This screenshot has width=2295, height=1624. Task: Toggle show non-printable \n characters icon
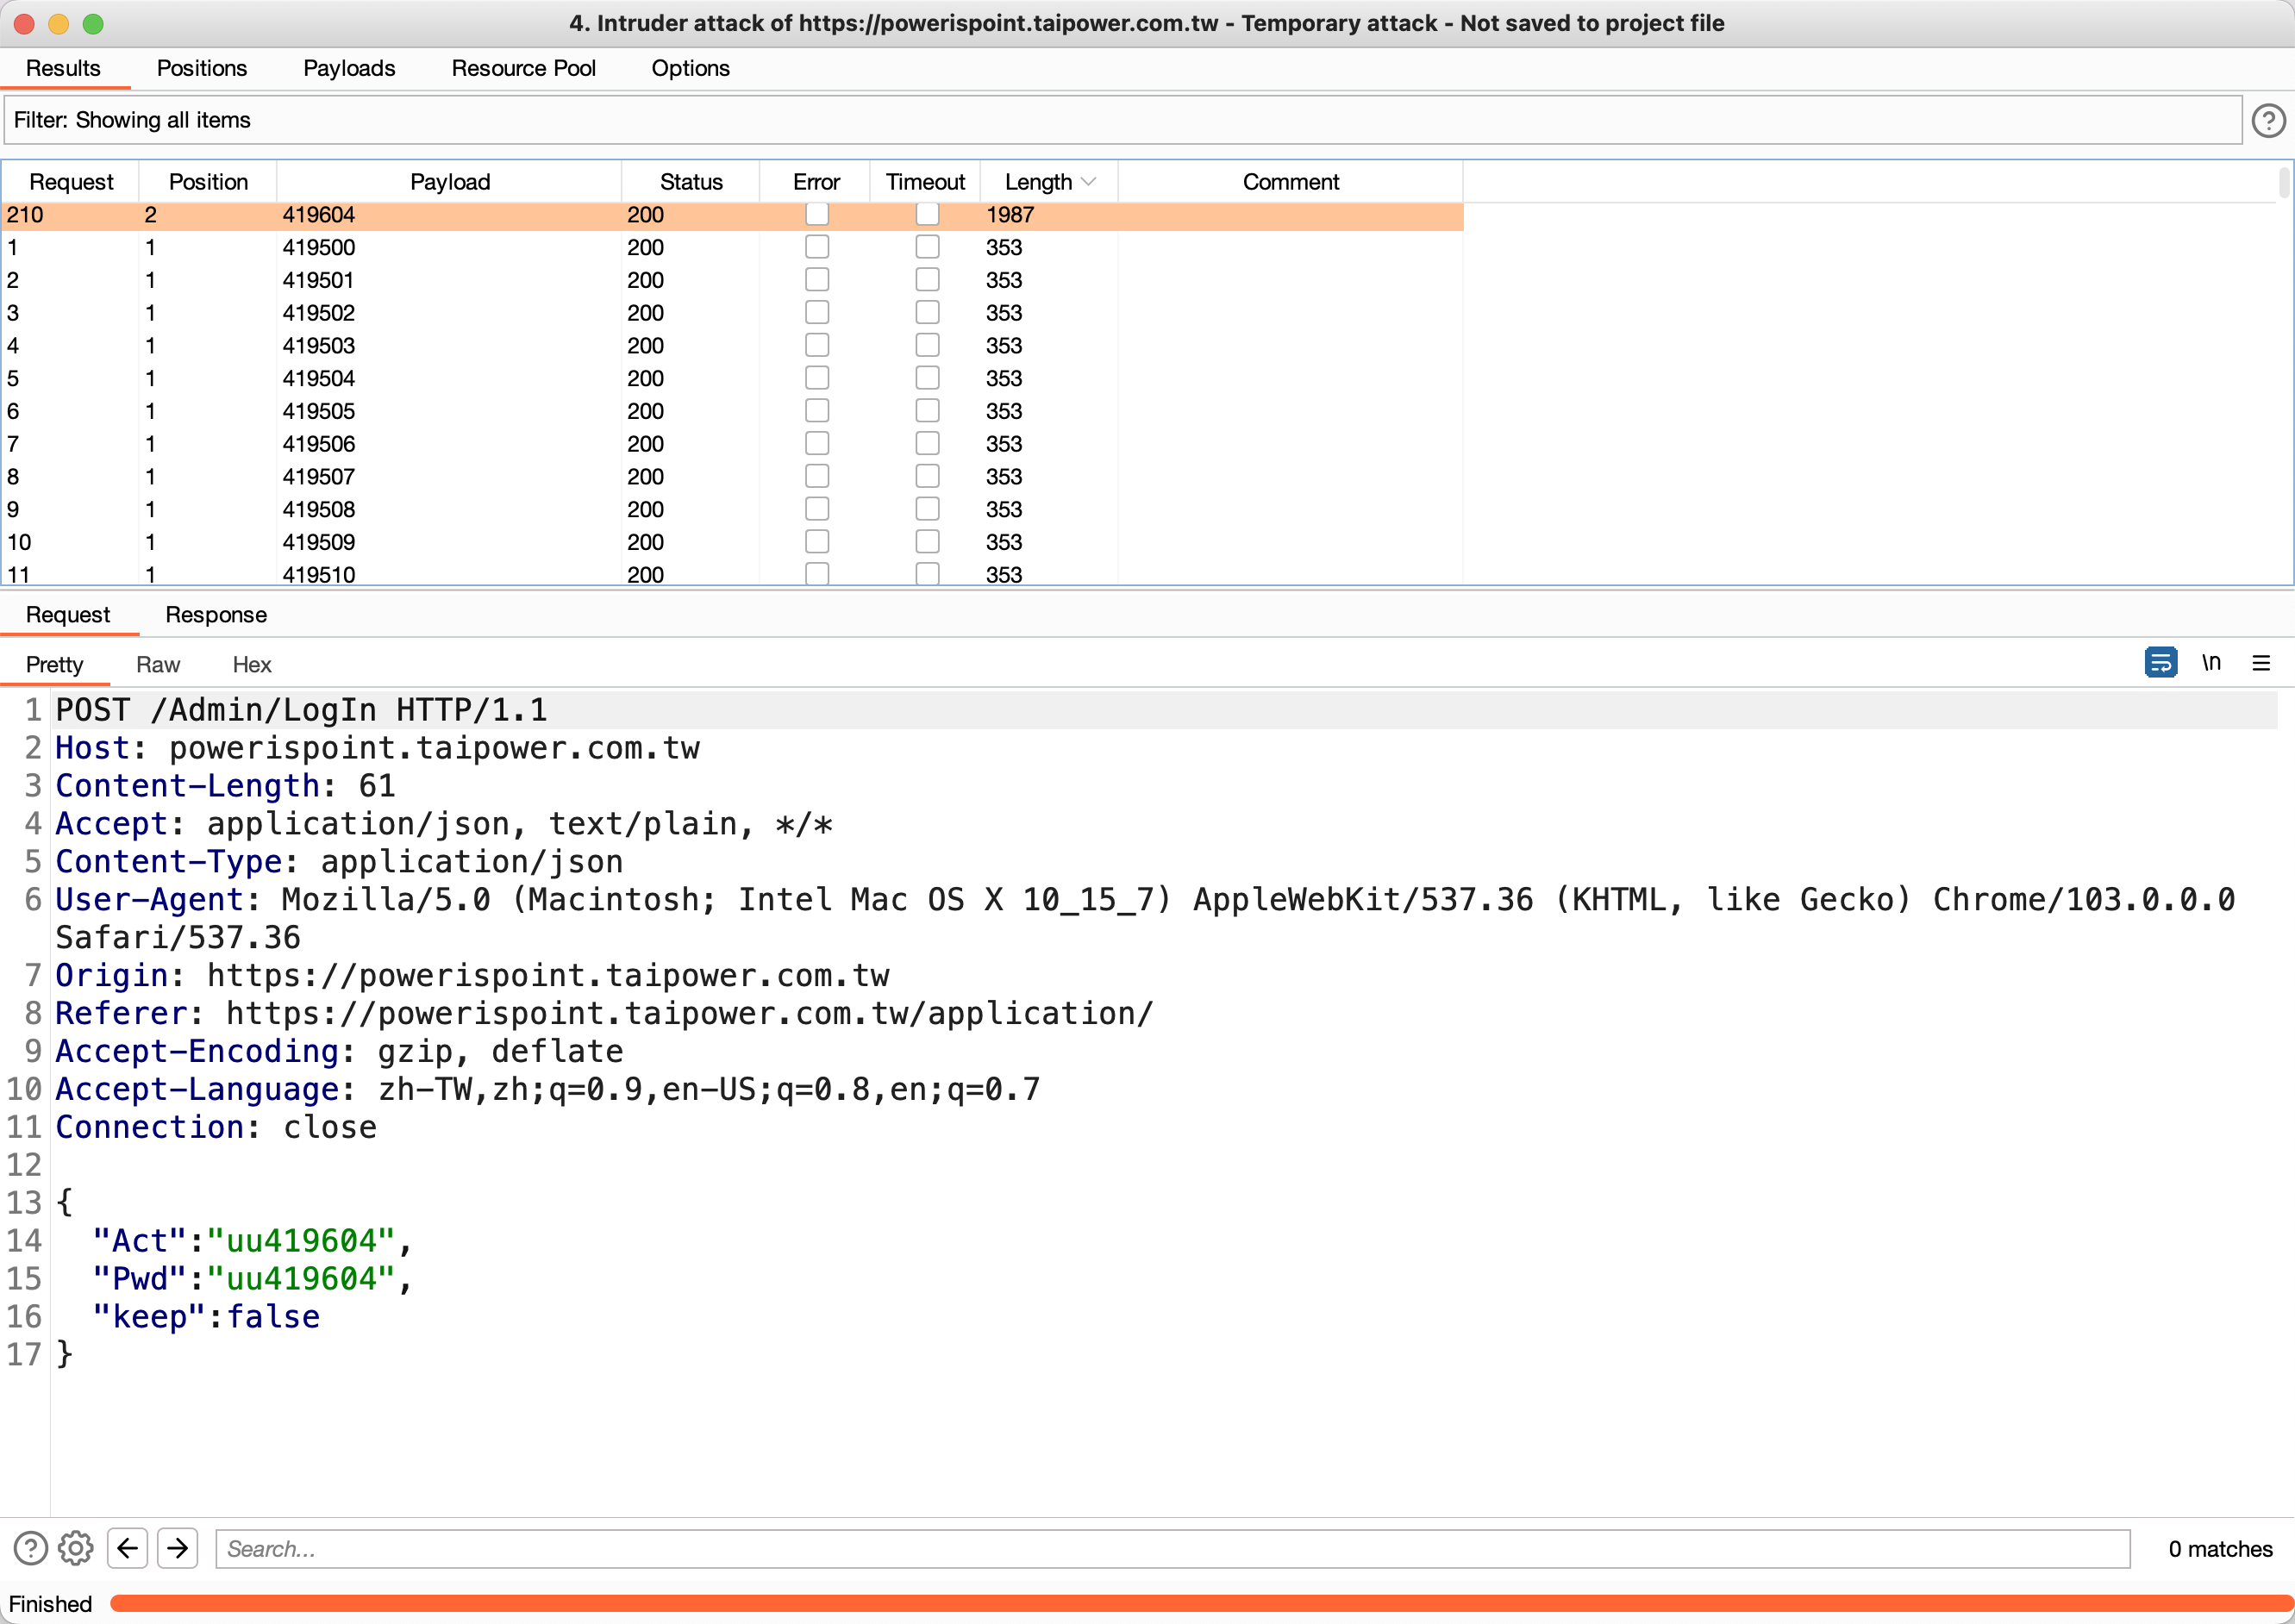pos(2211,662)
